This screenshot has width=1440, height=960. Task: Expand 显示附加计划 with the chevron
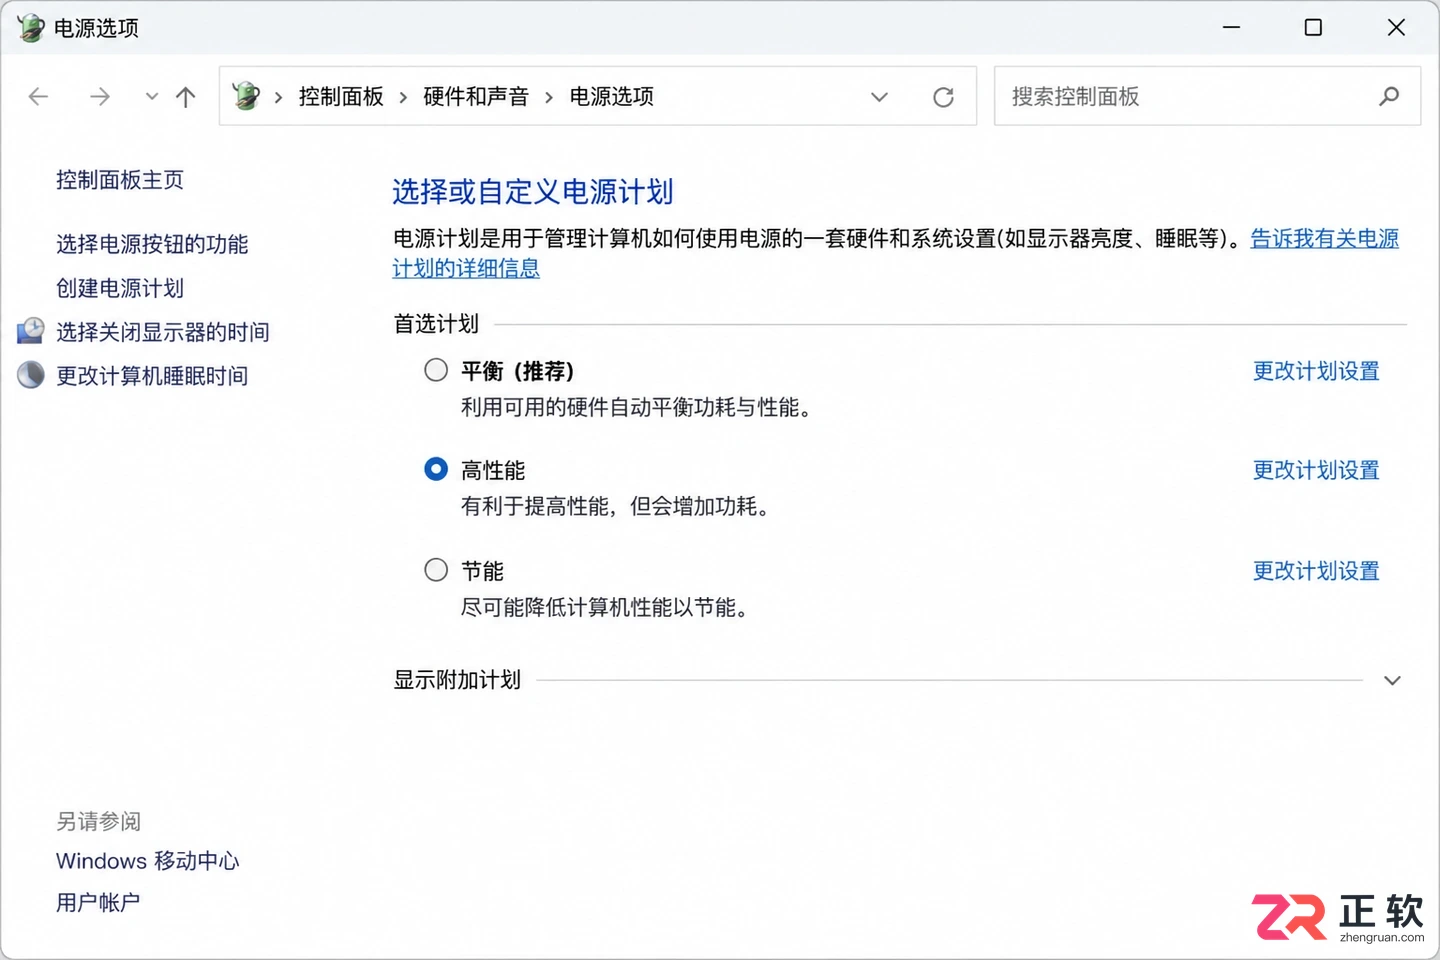point(1392,681)
